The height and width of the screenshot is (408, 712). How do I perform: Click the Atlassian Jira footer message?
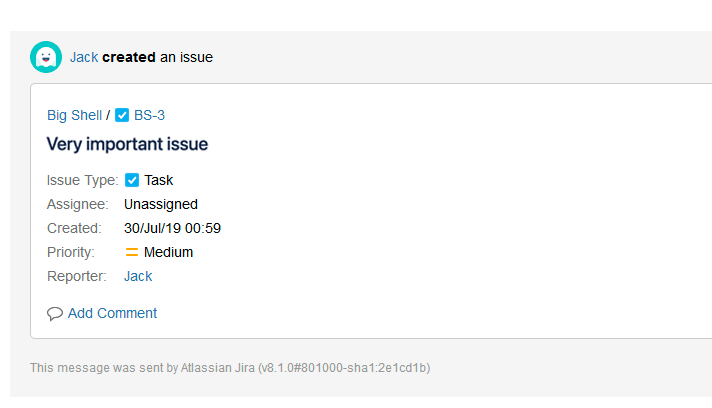tap(230, 368)
